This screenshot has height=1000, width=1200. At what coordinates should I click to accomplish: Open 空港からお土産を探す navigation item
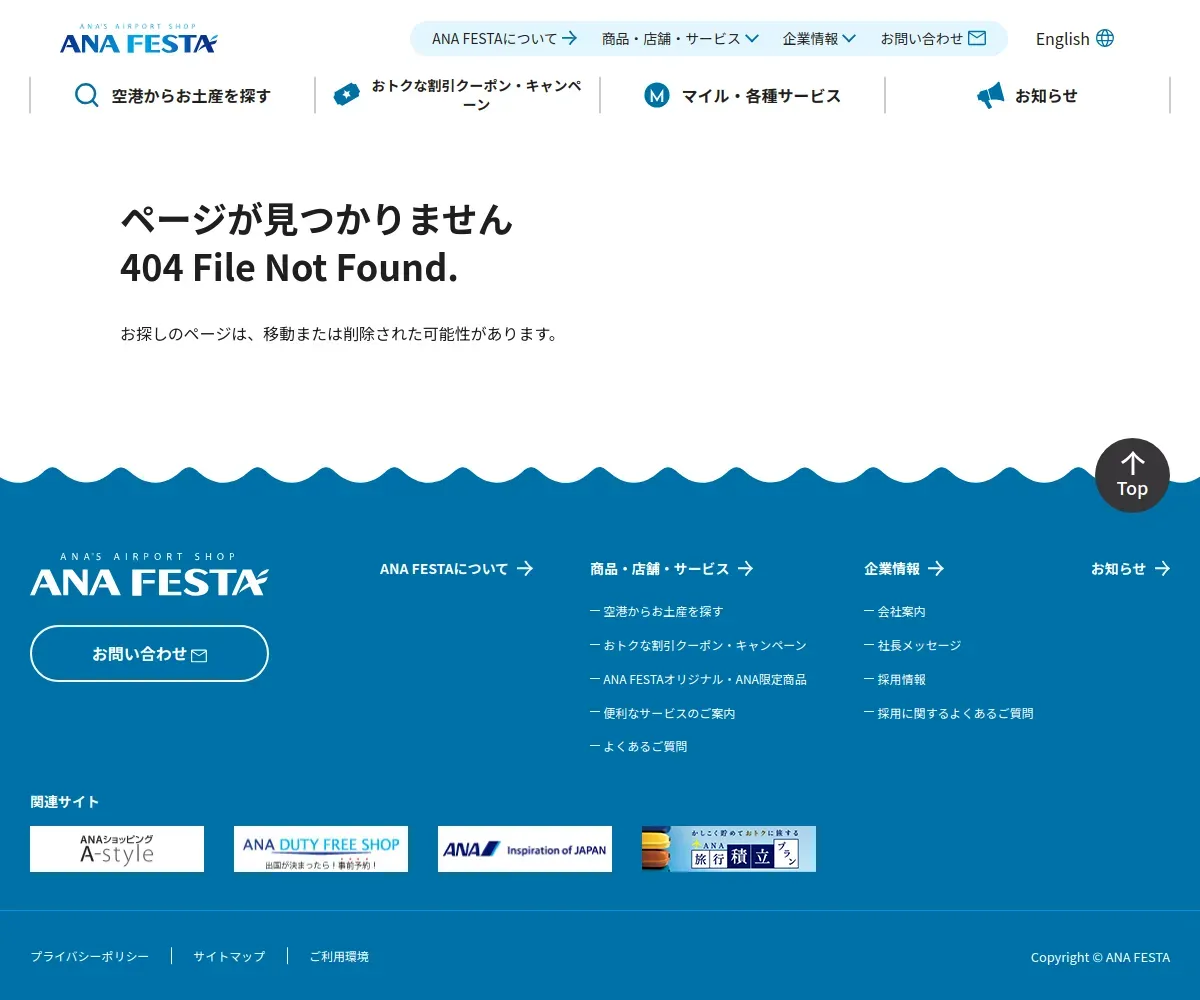(x=172, y=95)
